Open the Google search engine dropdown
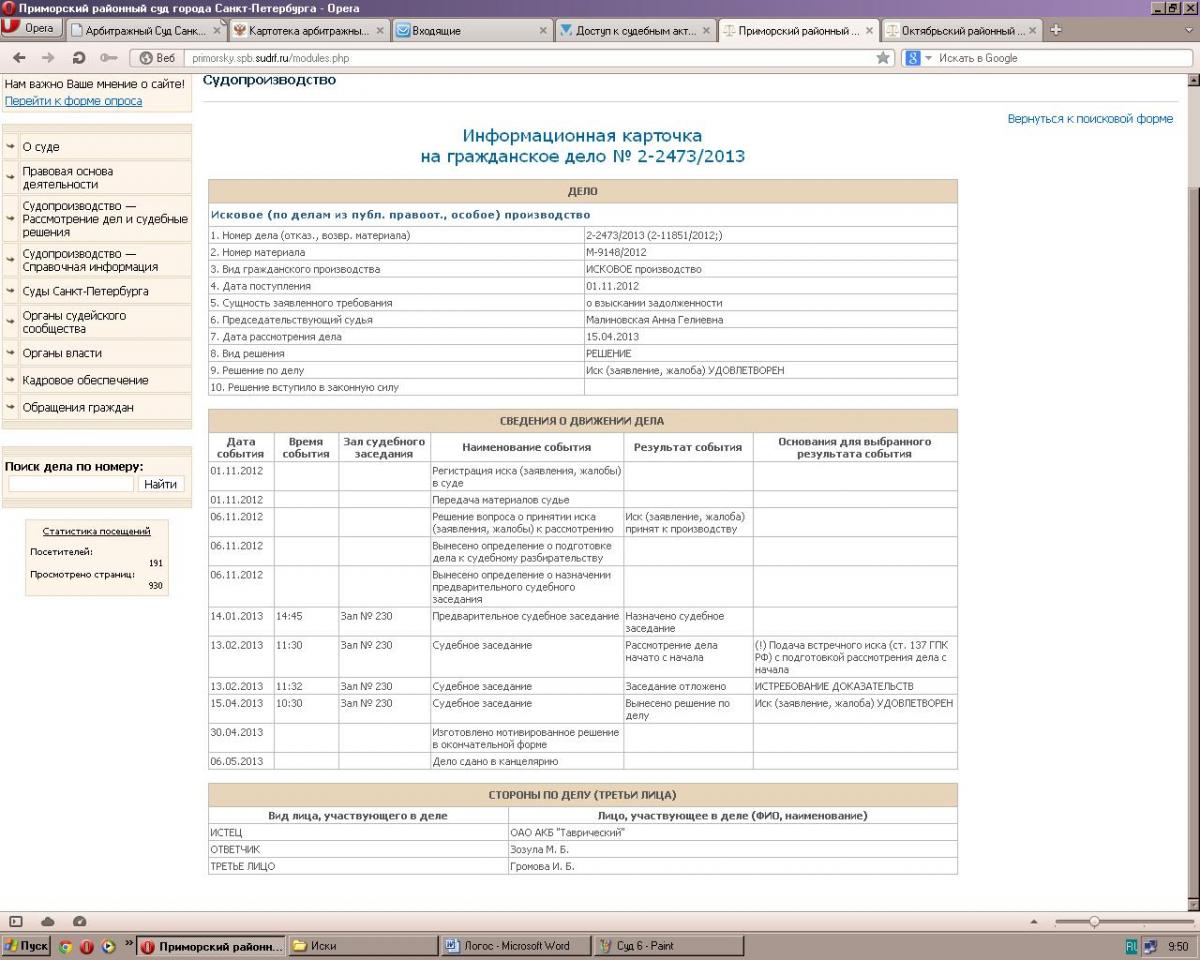The height and width of the screenshot is (960, 1200). tap(918, 58)
